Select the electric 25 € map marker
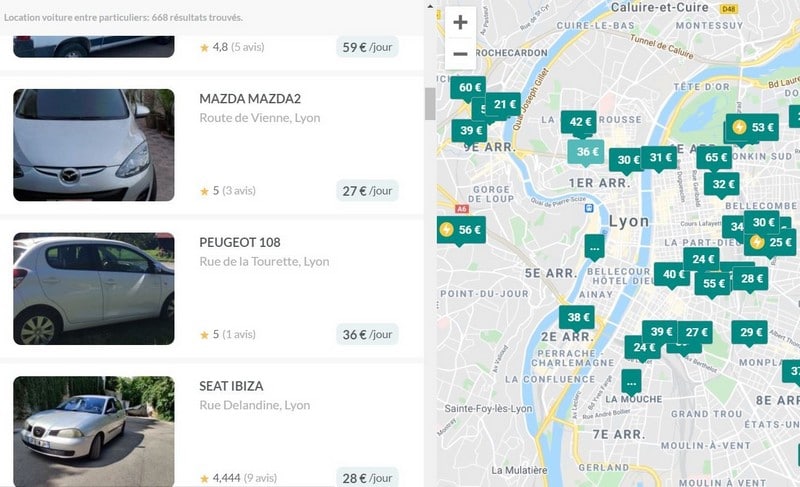 point(770,242)
